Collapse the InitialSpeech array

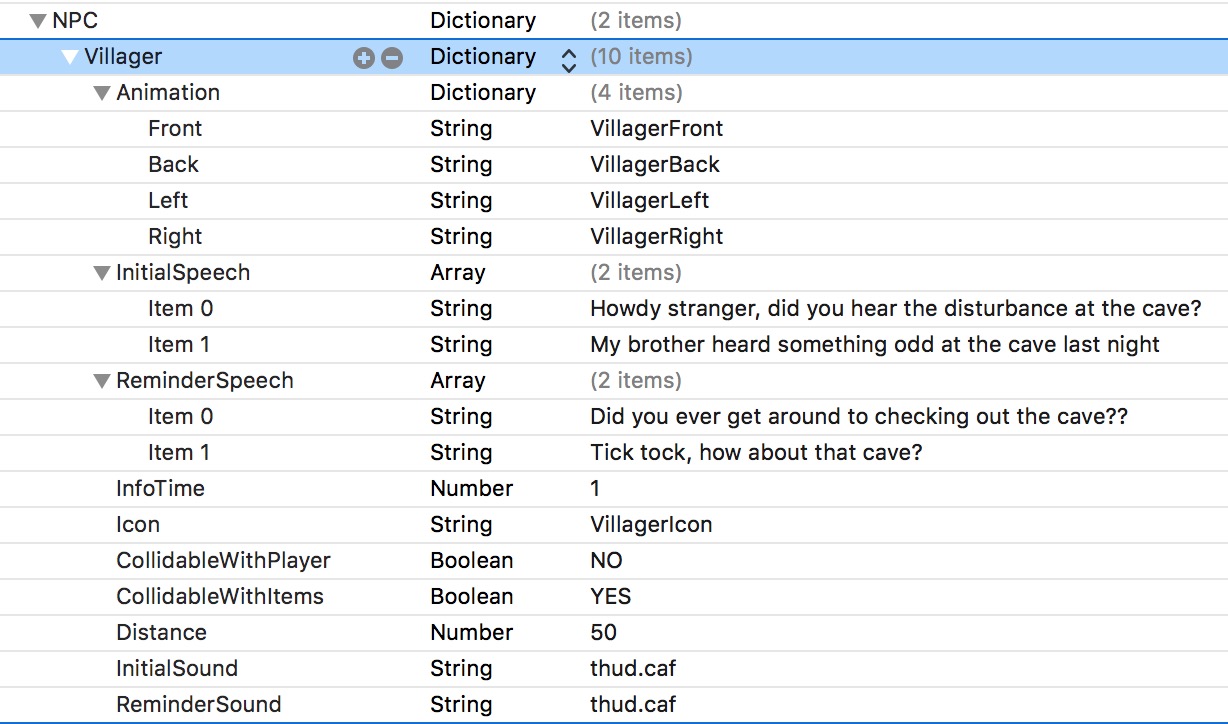[x=101, y=273]
